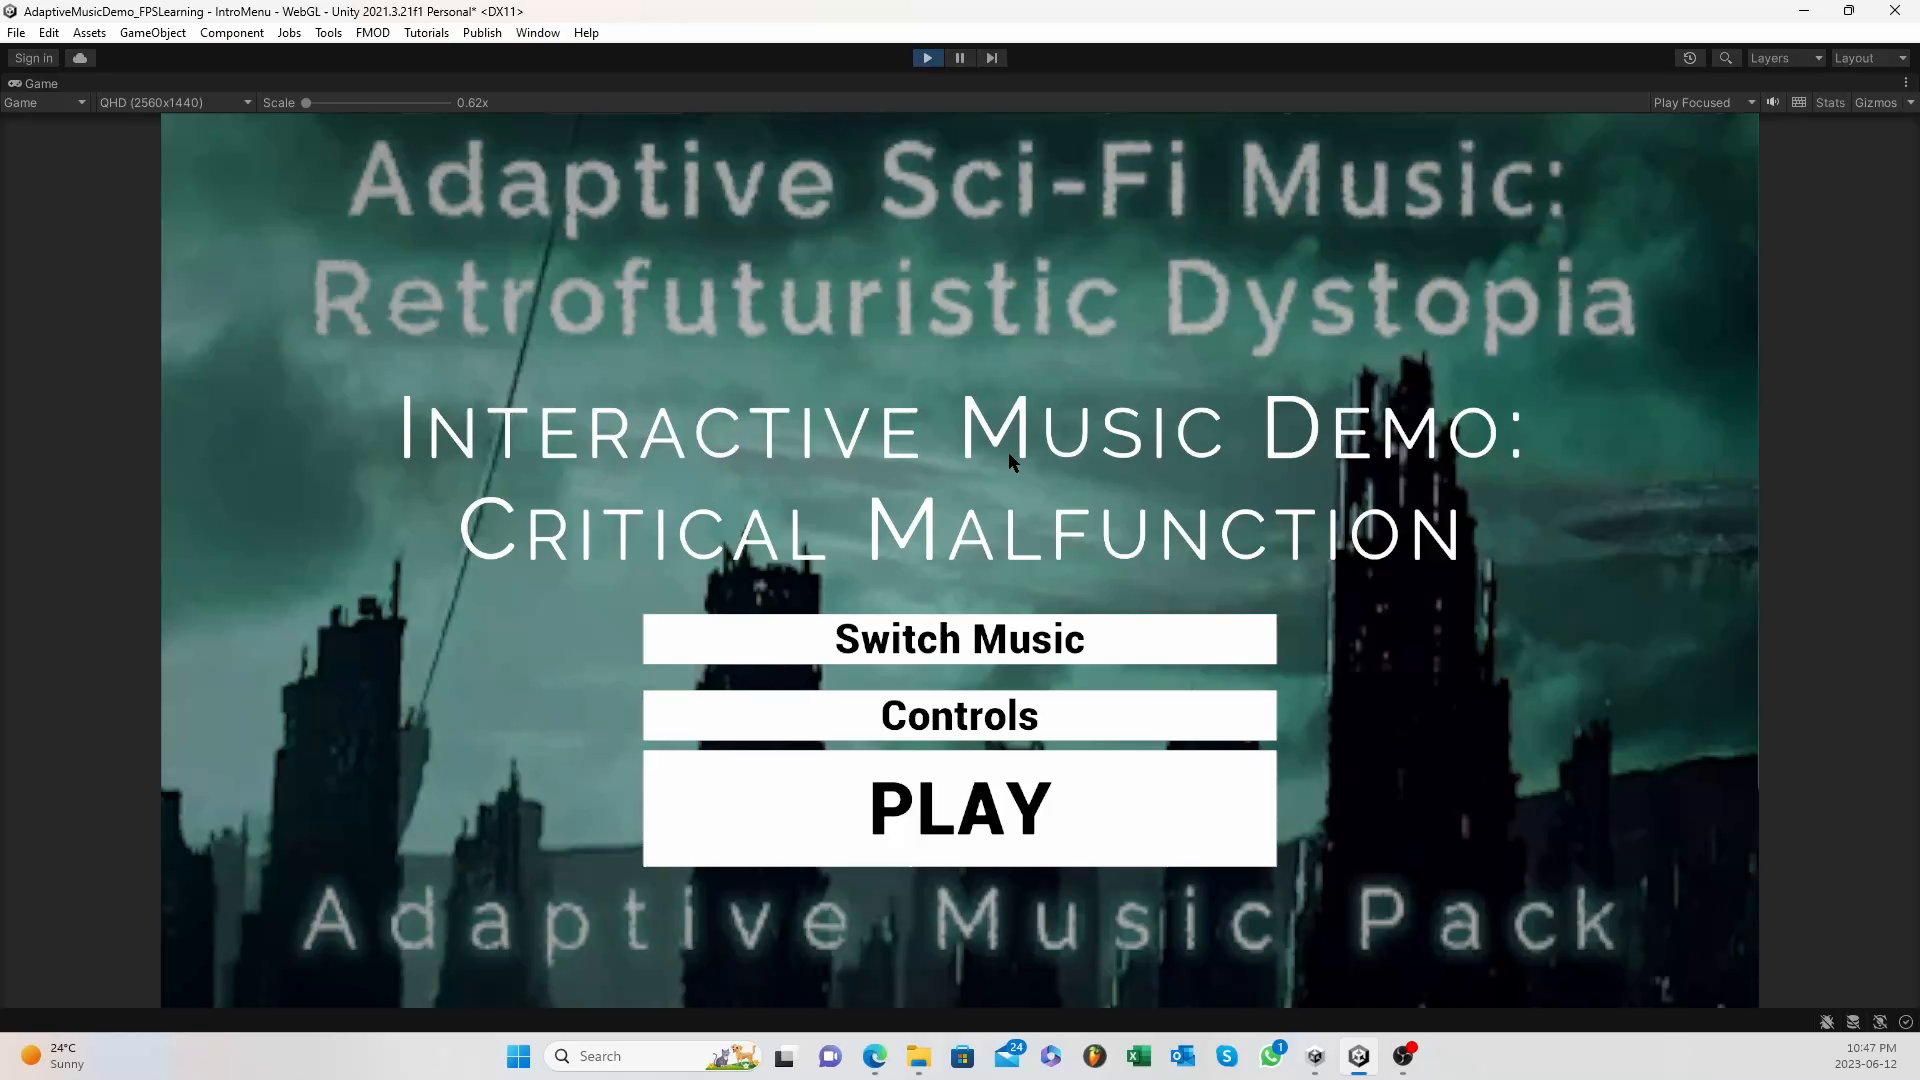This screenshot has width=1920, height=1080.
Task: Click the activity progress checkmark in the status bar
Action: click(x=1906, y=1022)
